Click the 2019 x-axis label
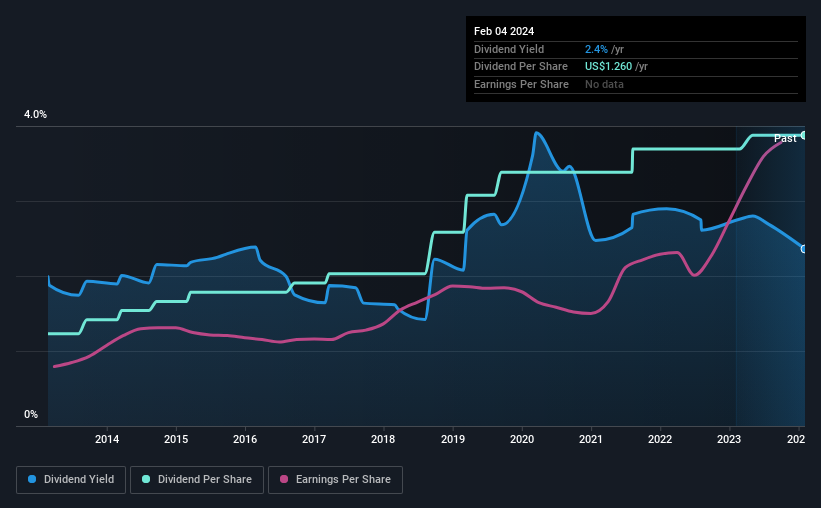The height and width of the screenshot is (508, 821). 453,439
